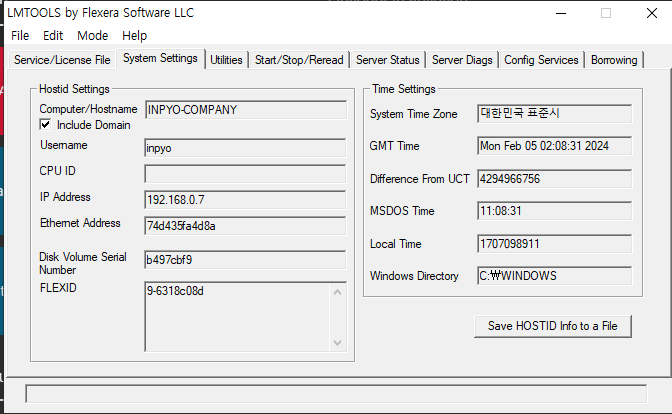Click the disabled maximize window button
This screenshot has width=672, height=414.
click(x=606, y=13)
